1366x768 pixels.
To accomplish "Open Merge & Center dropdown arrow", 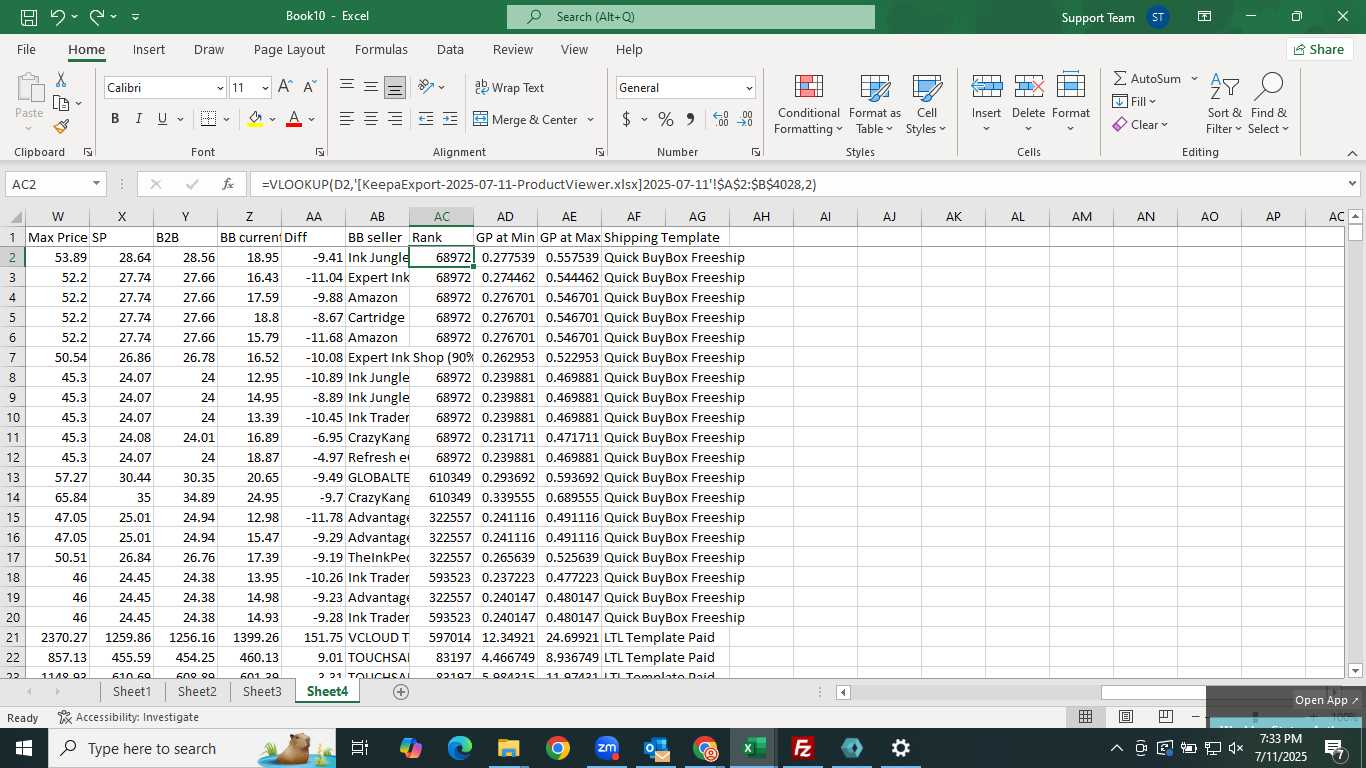I will click(590, 119).
